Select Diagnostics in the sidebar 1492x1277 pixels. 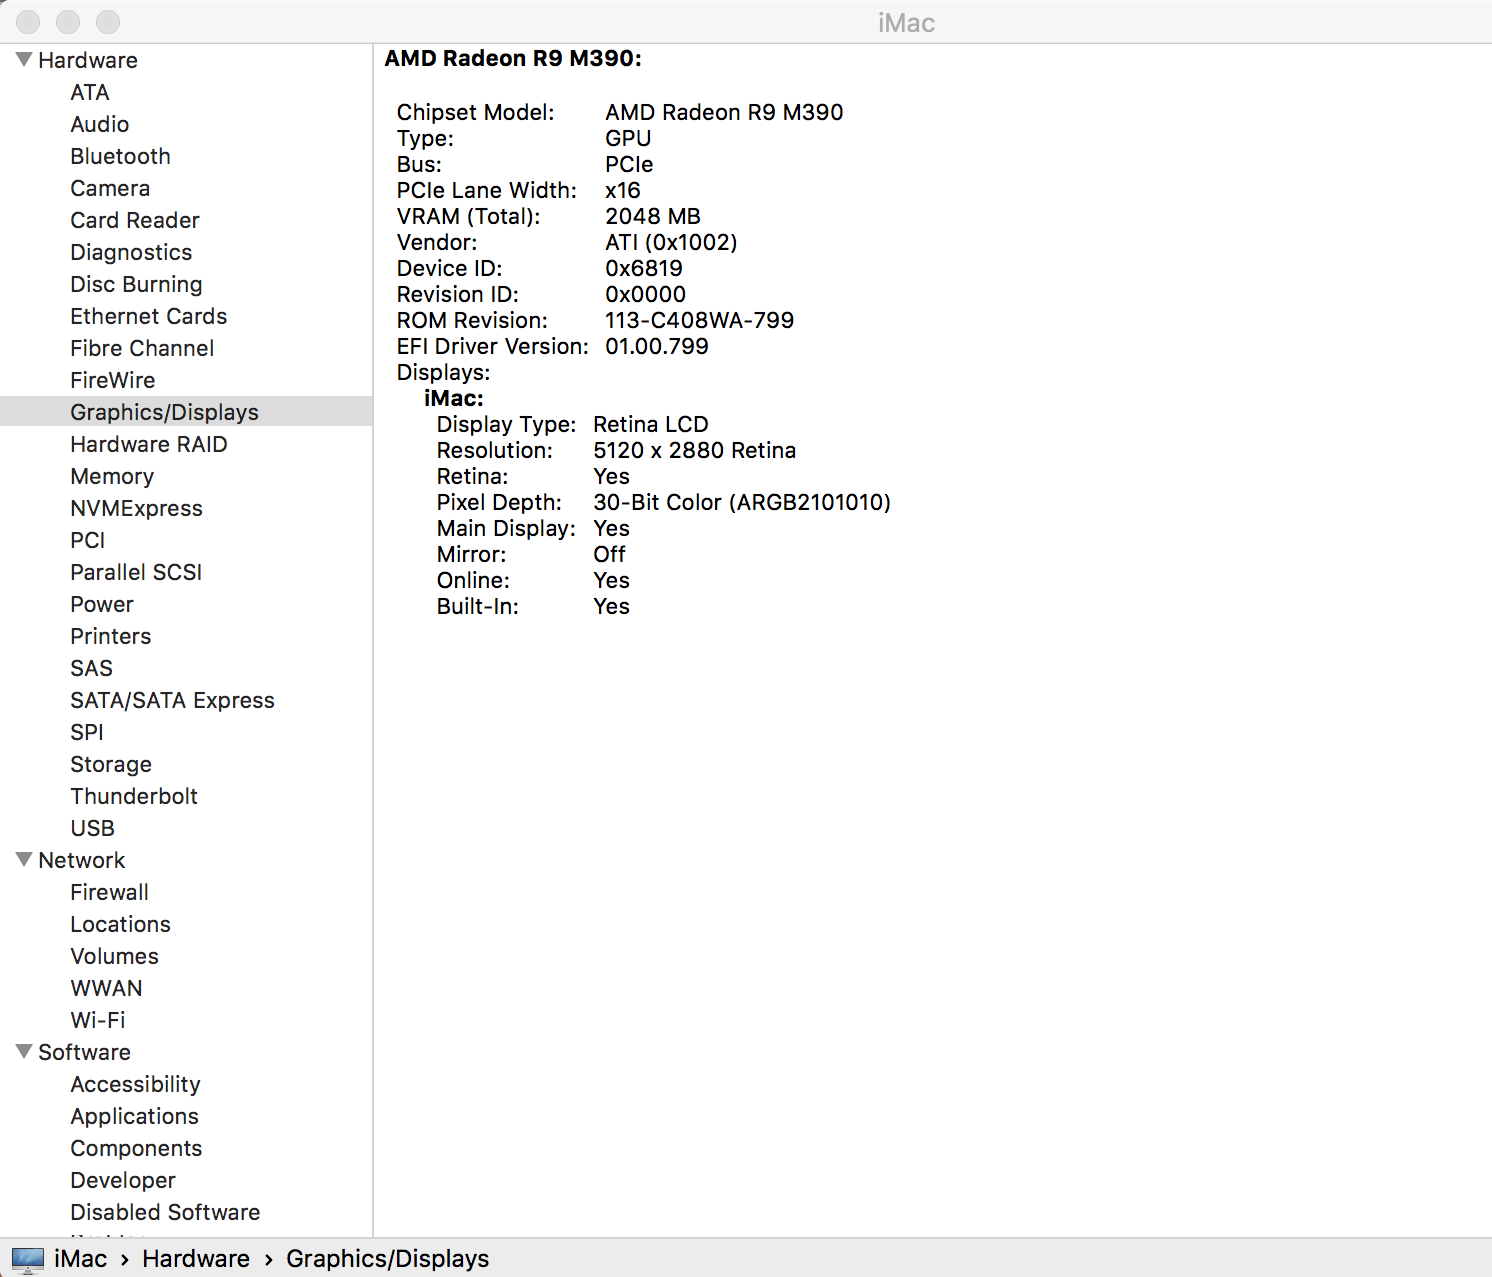(x=131, y=252)
